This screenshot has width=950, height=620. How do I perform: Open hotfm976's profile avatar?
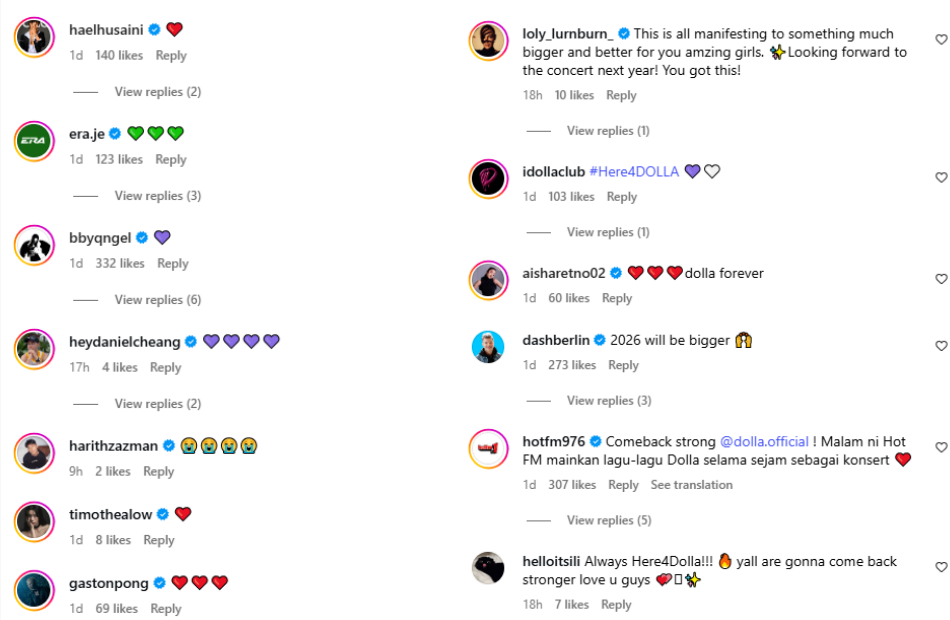pyautogui.click(x=488, y=447)
